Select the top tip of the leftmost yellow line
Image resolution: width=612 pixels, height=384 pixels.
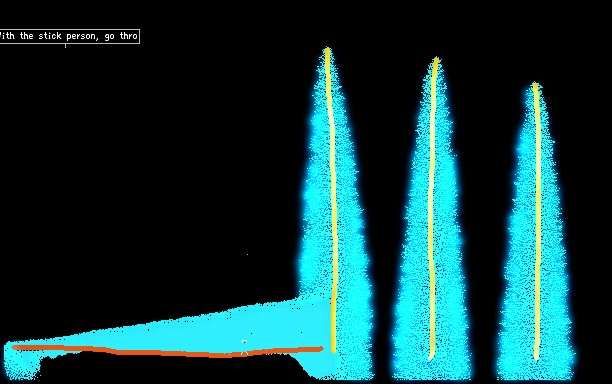point(327,50)
